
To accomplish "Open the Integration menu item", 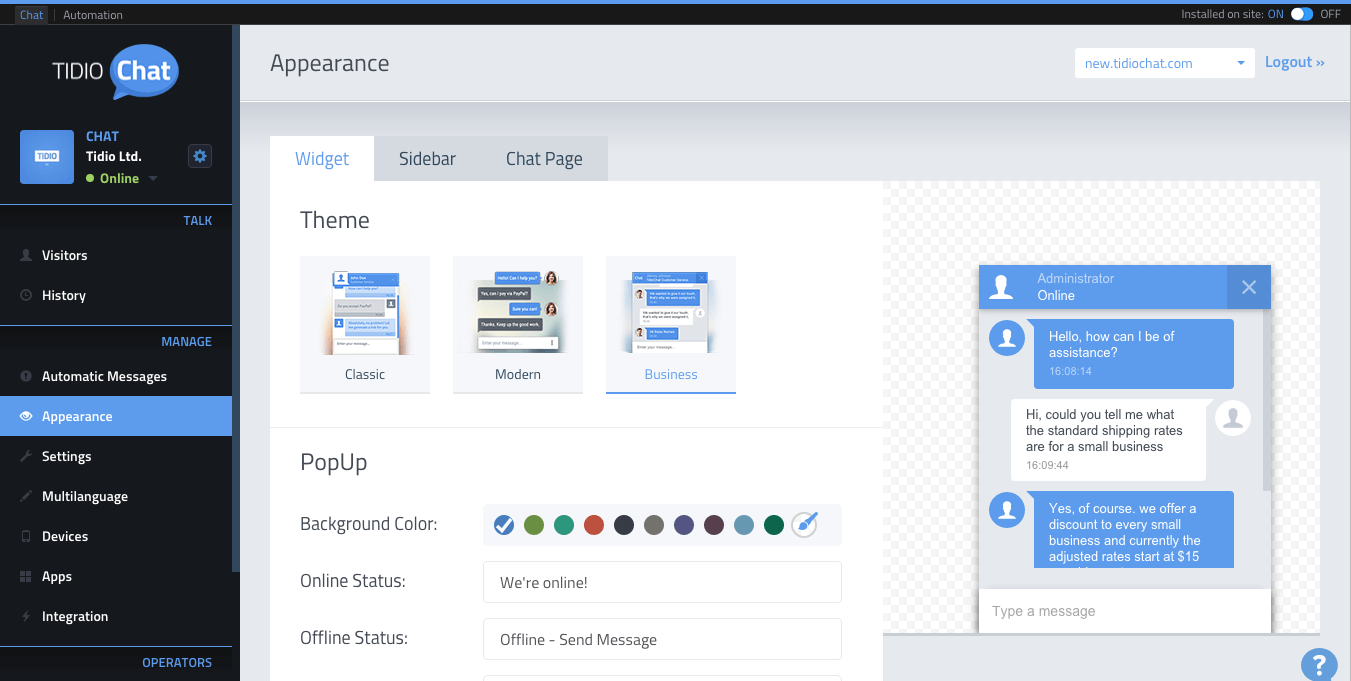I will tap(116, 617).
